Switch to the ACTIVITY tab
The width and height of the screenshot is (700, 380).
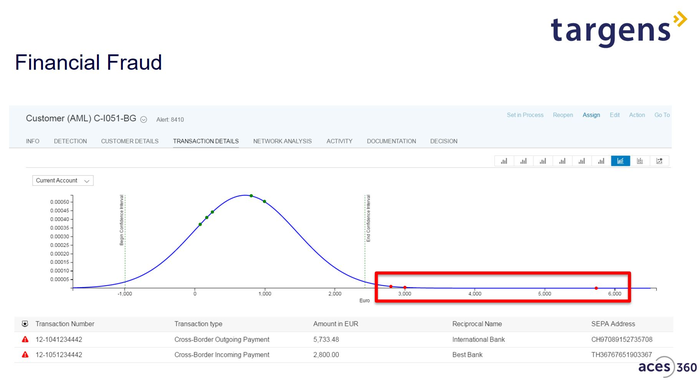coord(339,141)
